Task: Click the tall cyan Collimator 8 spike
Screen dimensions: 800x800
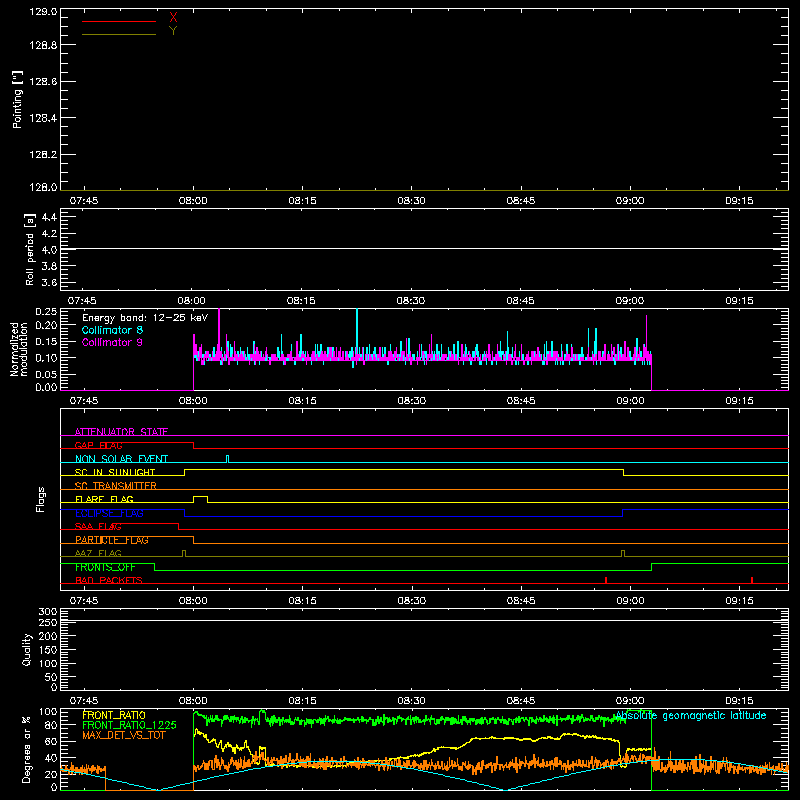Action: tap(357, 332)
